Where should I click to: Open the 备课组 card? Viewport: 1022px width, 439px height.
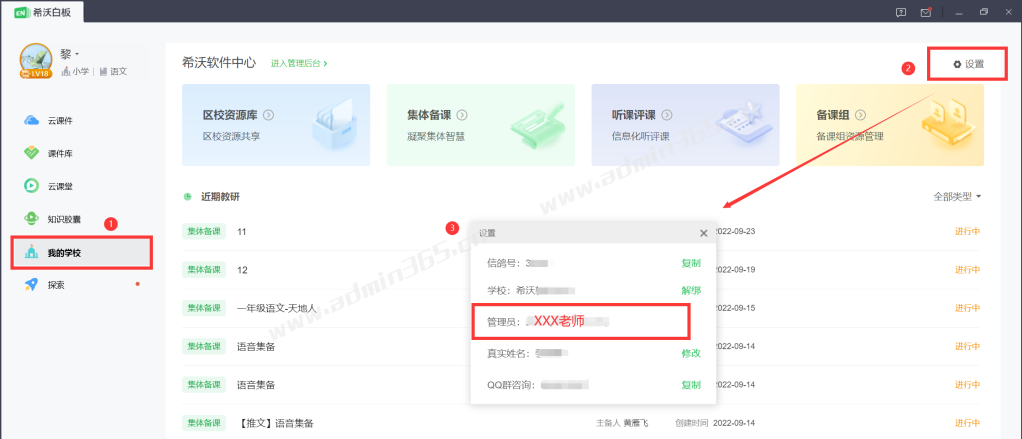(x=890, y=125)
